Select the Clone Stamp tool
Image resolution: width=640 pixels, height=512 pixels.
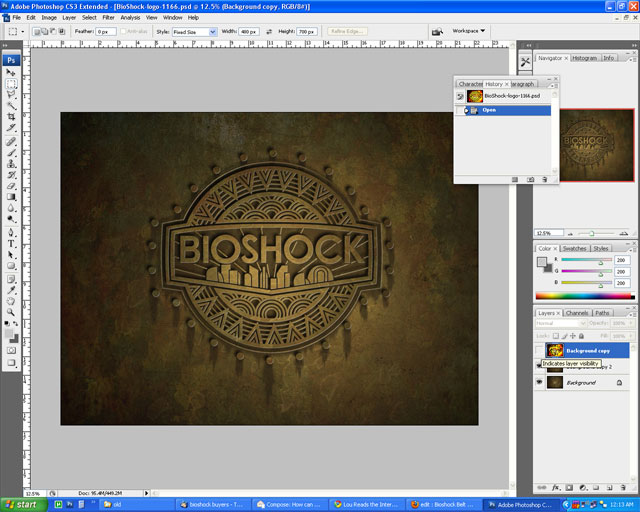(11, 164)
